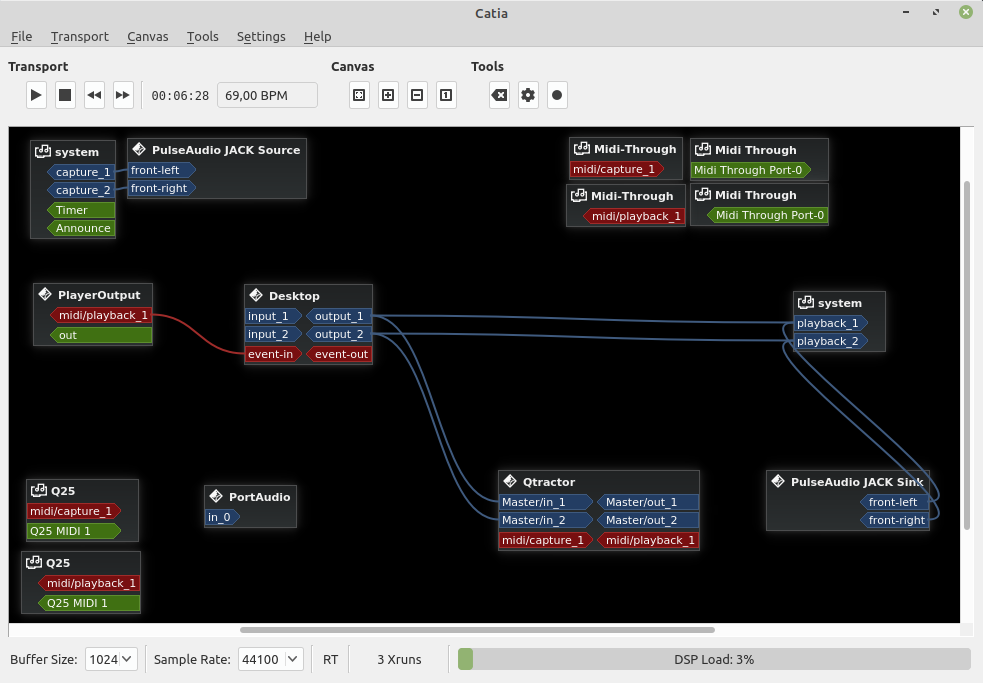This screenshot has width=983, height=683.
Task: Select the capture_2 port
Action: 81,190
